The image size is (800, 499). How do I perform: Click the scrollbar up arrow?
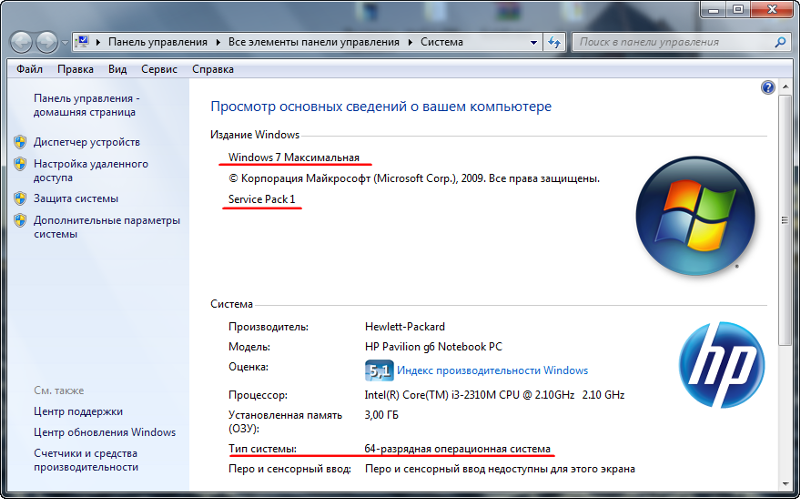click(x=785, y=87)
